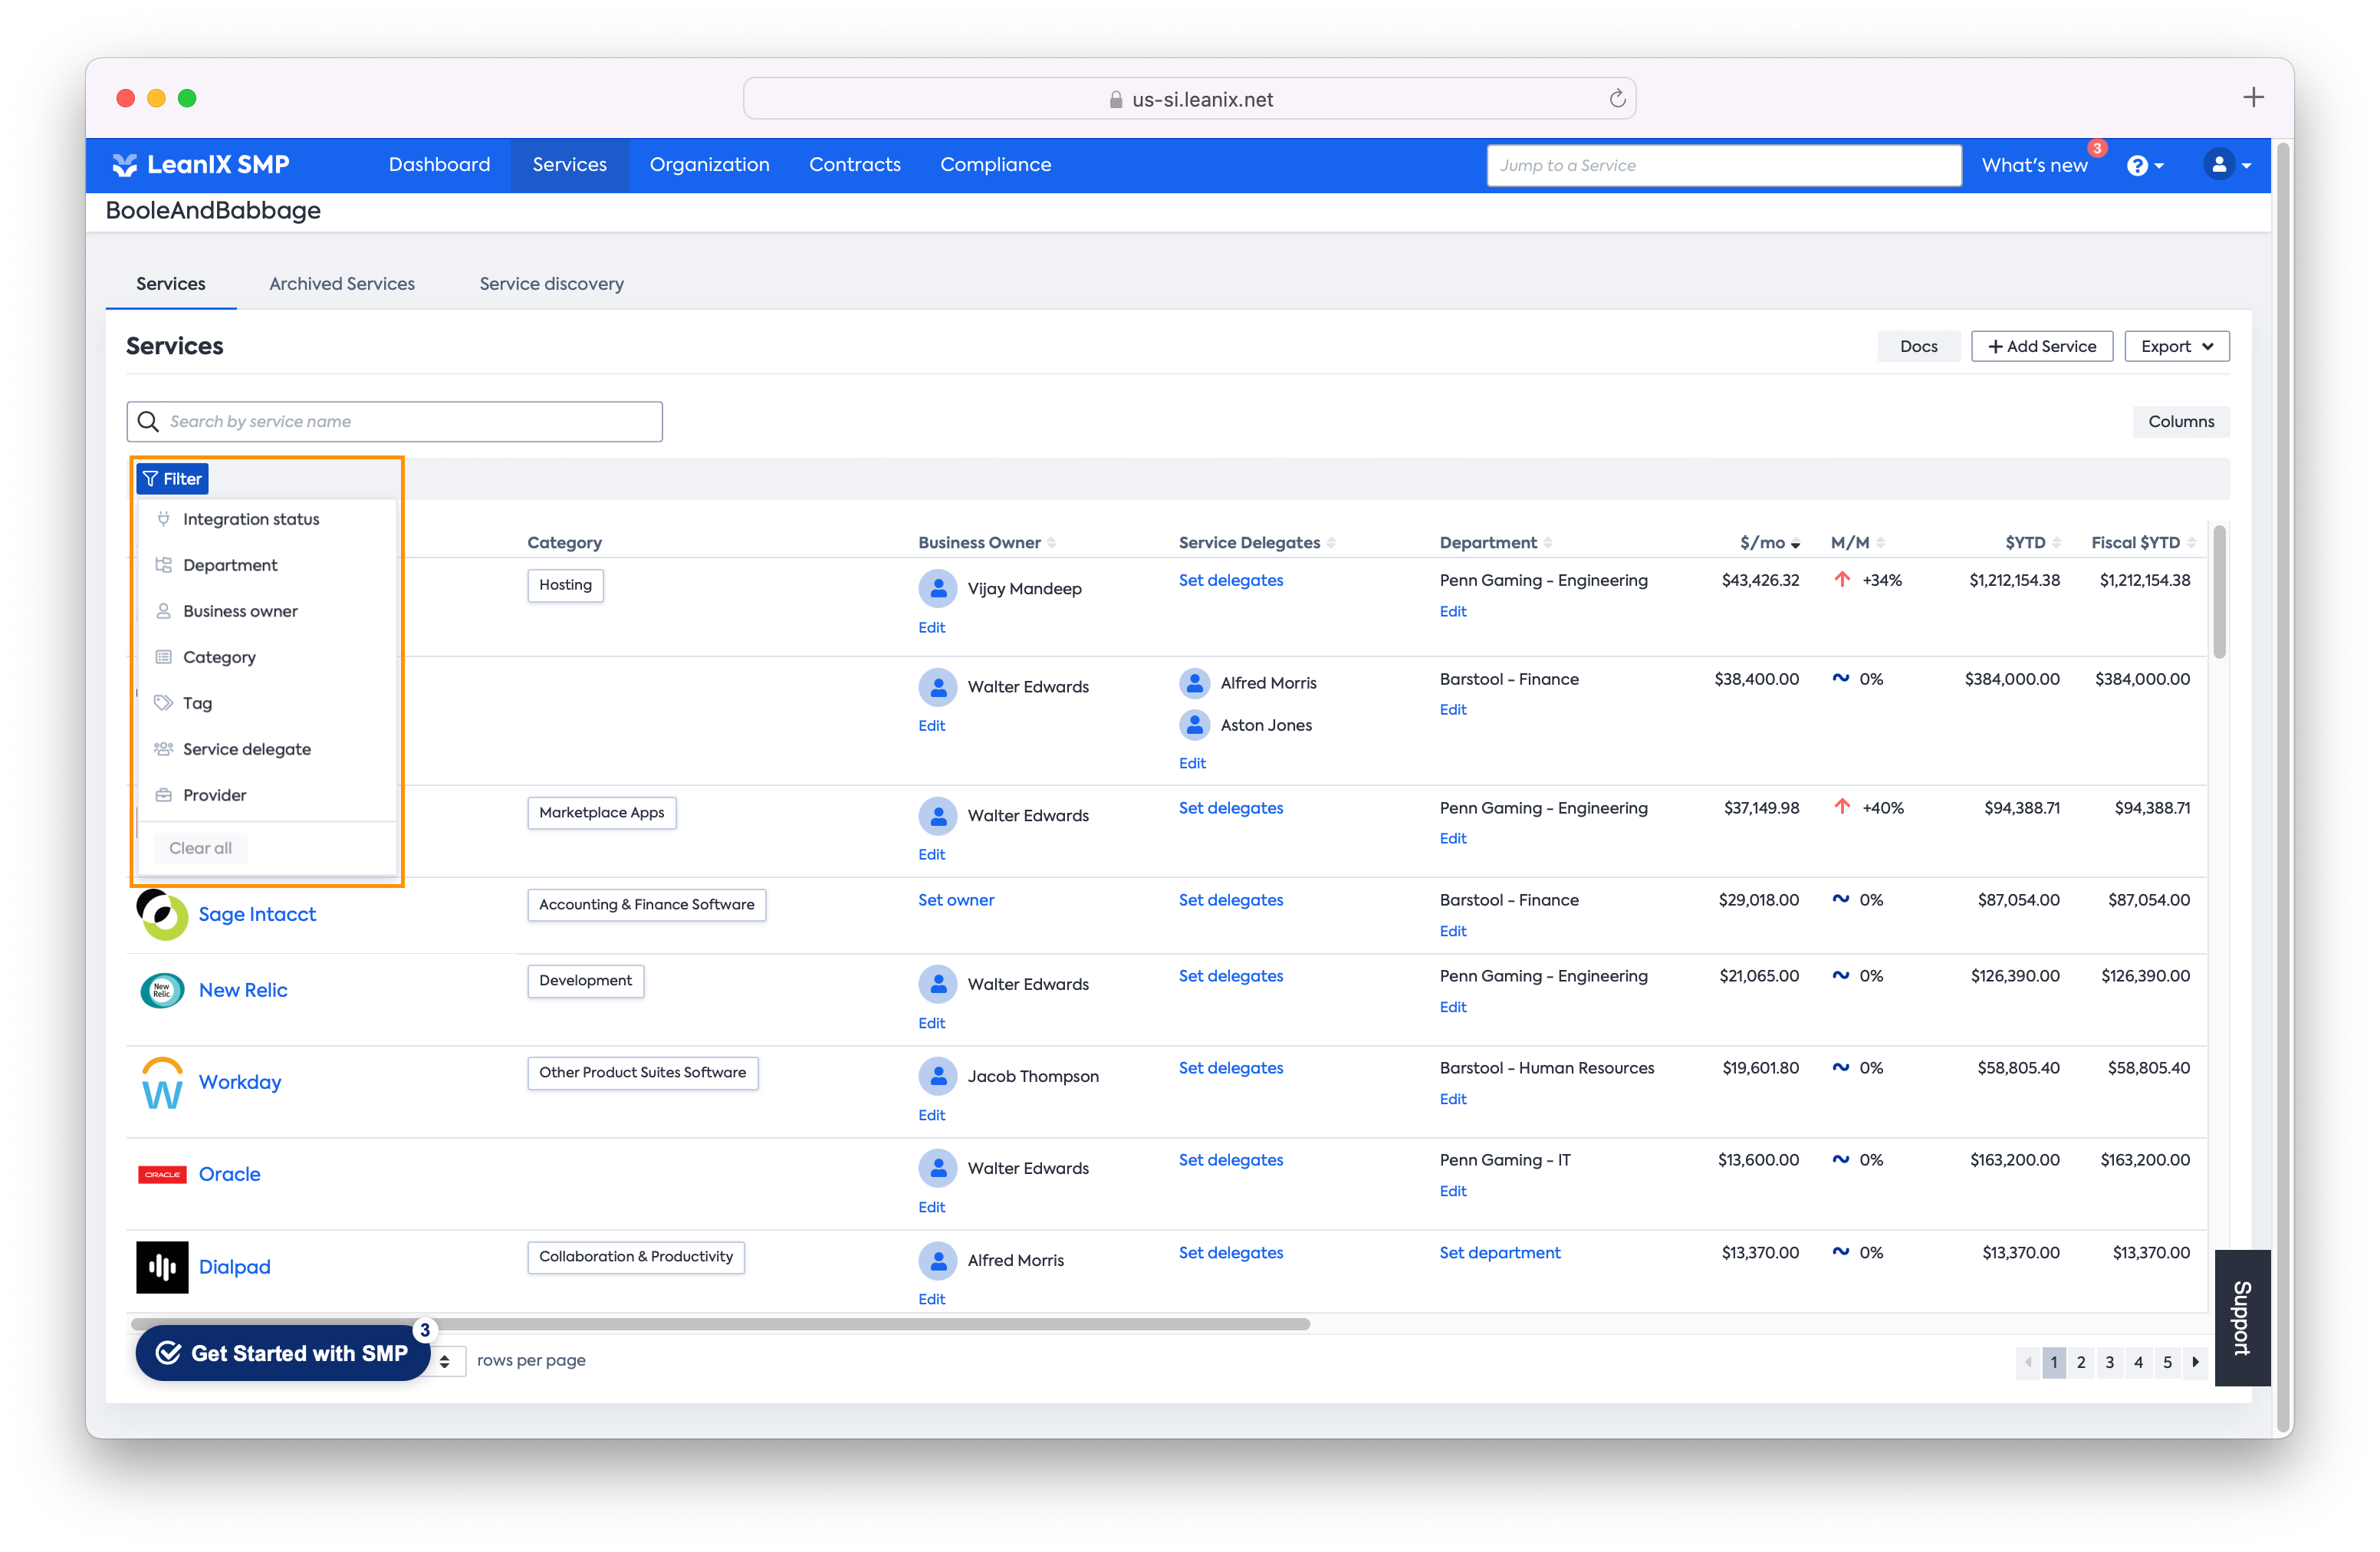
Task: Open the help question mark menu
Action: (2146, 166)
